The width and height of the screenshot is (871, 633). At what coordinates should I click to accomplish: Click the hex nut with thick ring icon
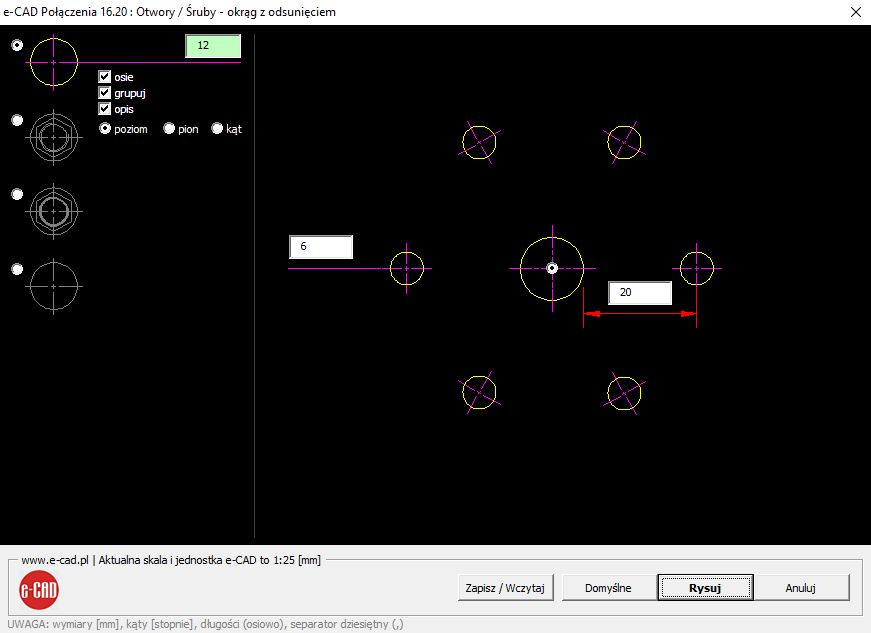point(54,212)
